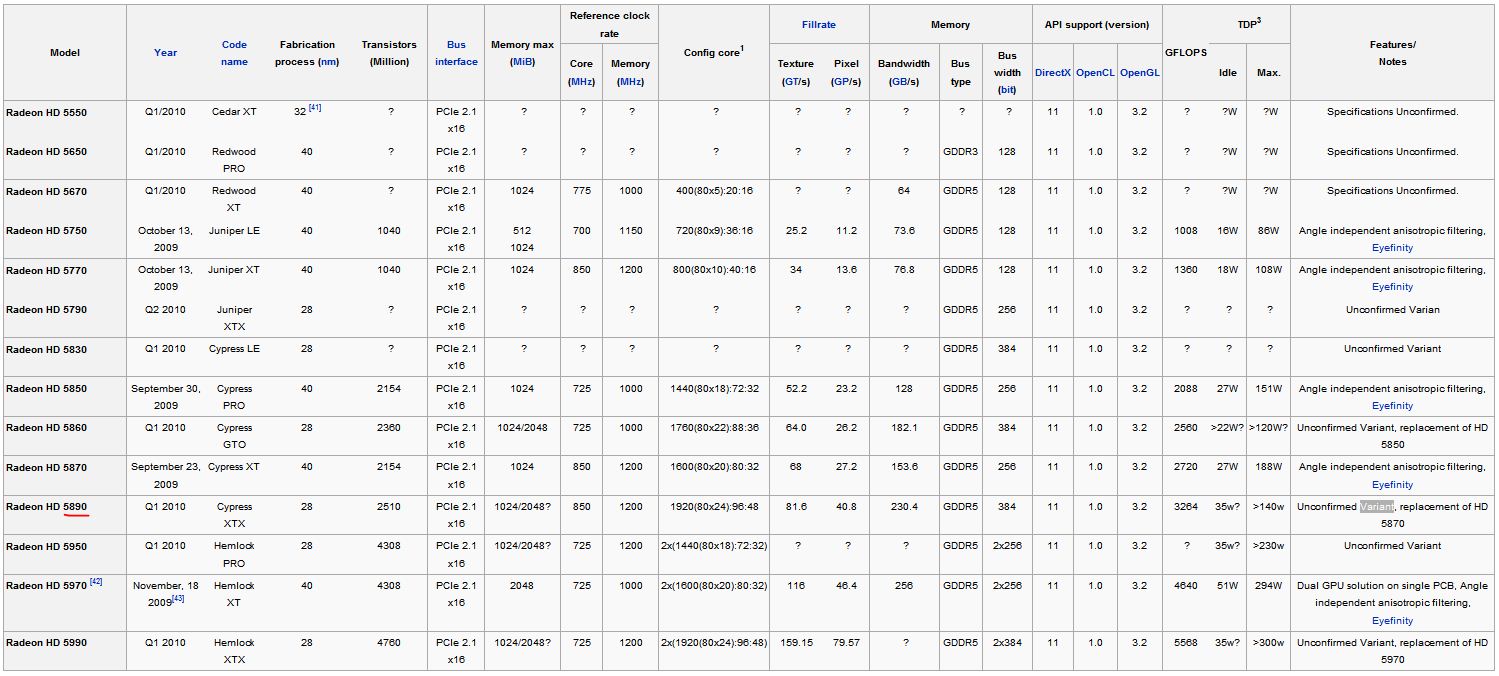This screenshot has height=676, width=1499.
Task: Click the Hemlock XTX code name cell
Action: pyautogui.click(x=234, y=651)
